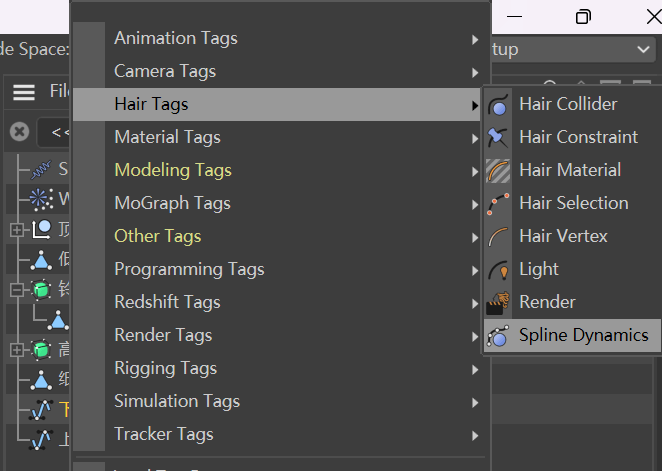Open the Material Tags submenu
The height and width of the screenshot is (471, 662).
coord(277,137)
